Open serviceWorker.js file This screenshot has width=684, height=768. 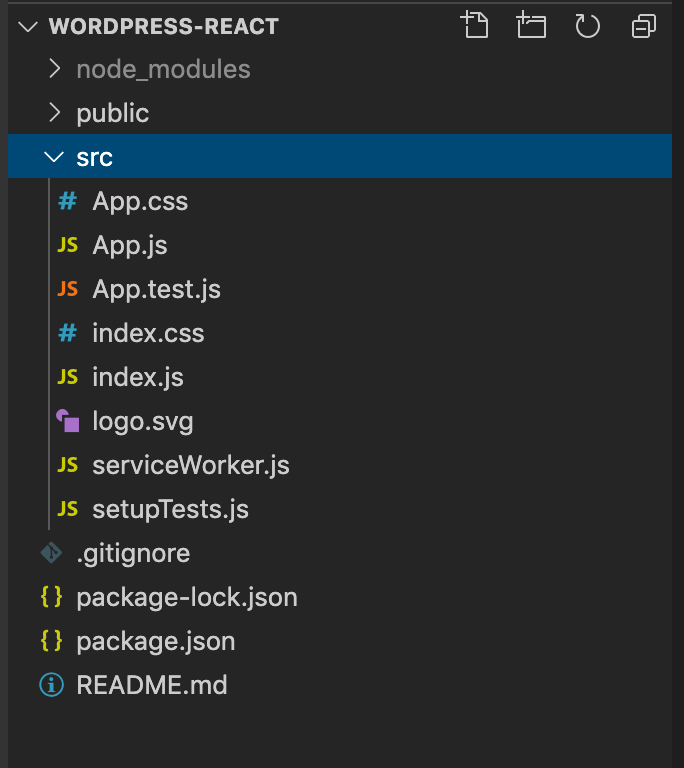191,465
